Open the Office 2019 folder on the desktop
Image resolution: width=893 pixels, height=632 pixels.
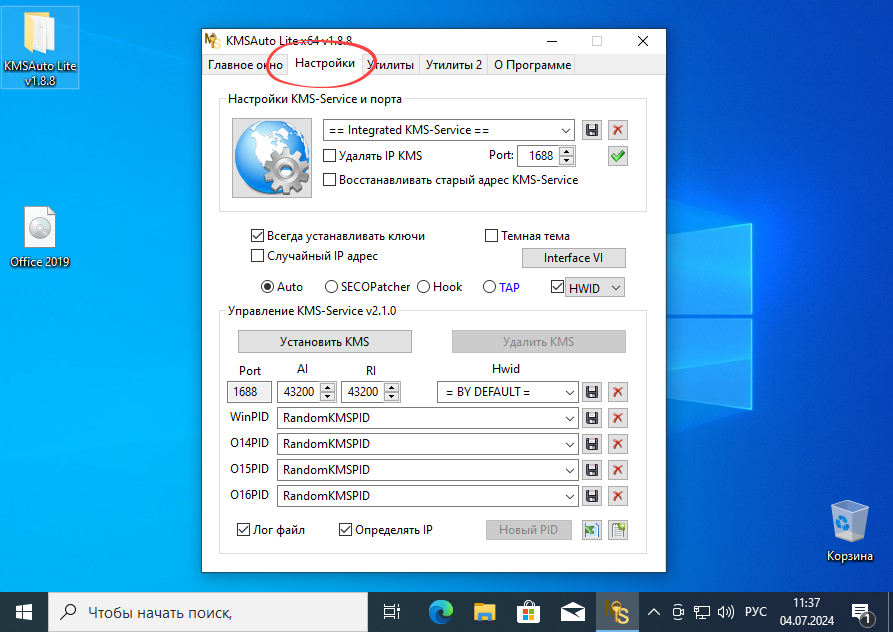(39, 227)
